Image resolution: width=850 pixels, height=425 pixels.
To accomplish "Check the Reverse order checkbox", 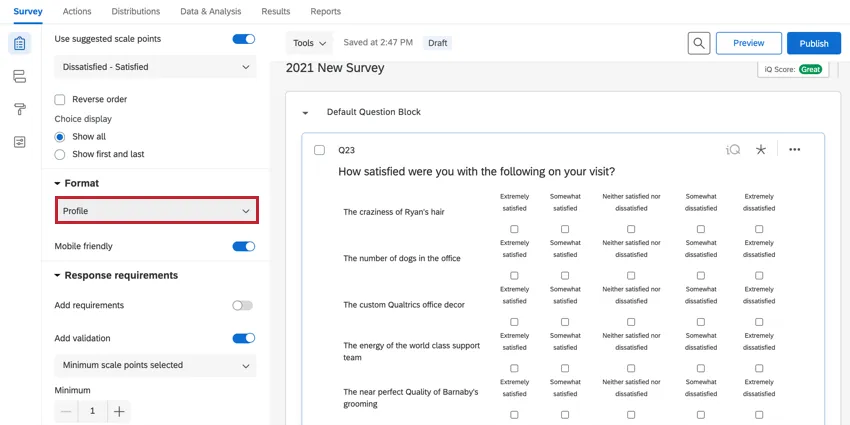I will (60, 99).
